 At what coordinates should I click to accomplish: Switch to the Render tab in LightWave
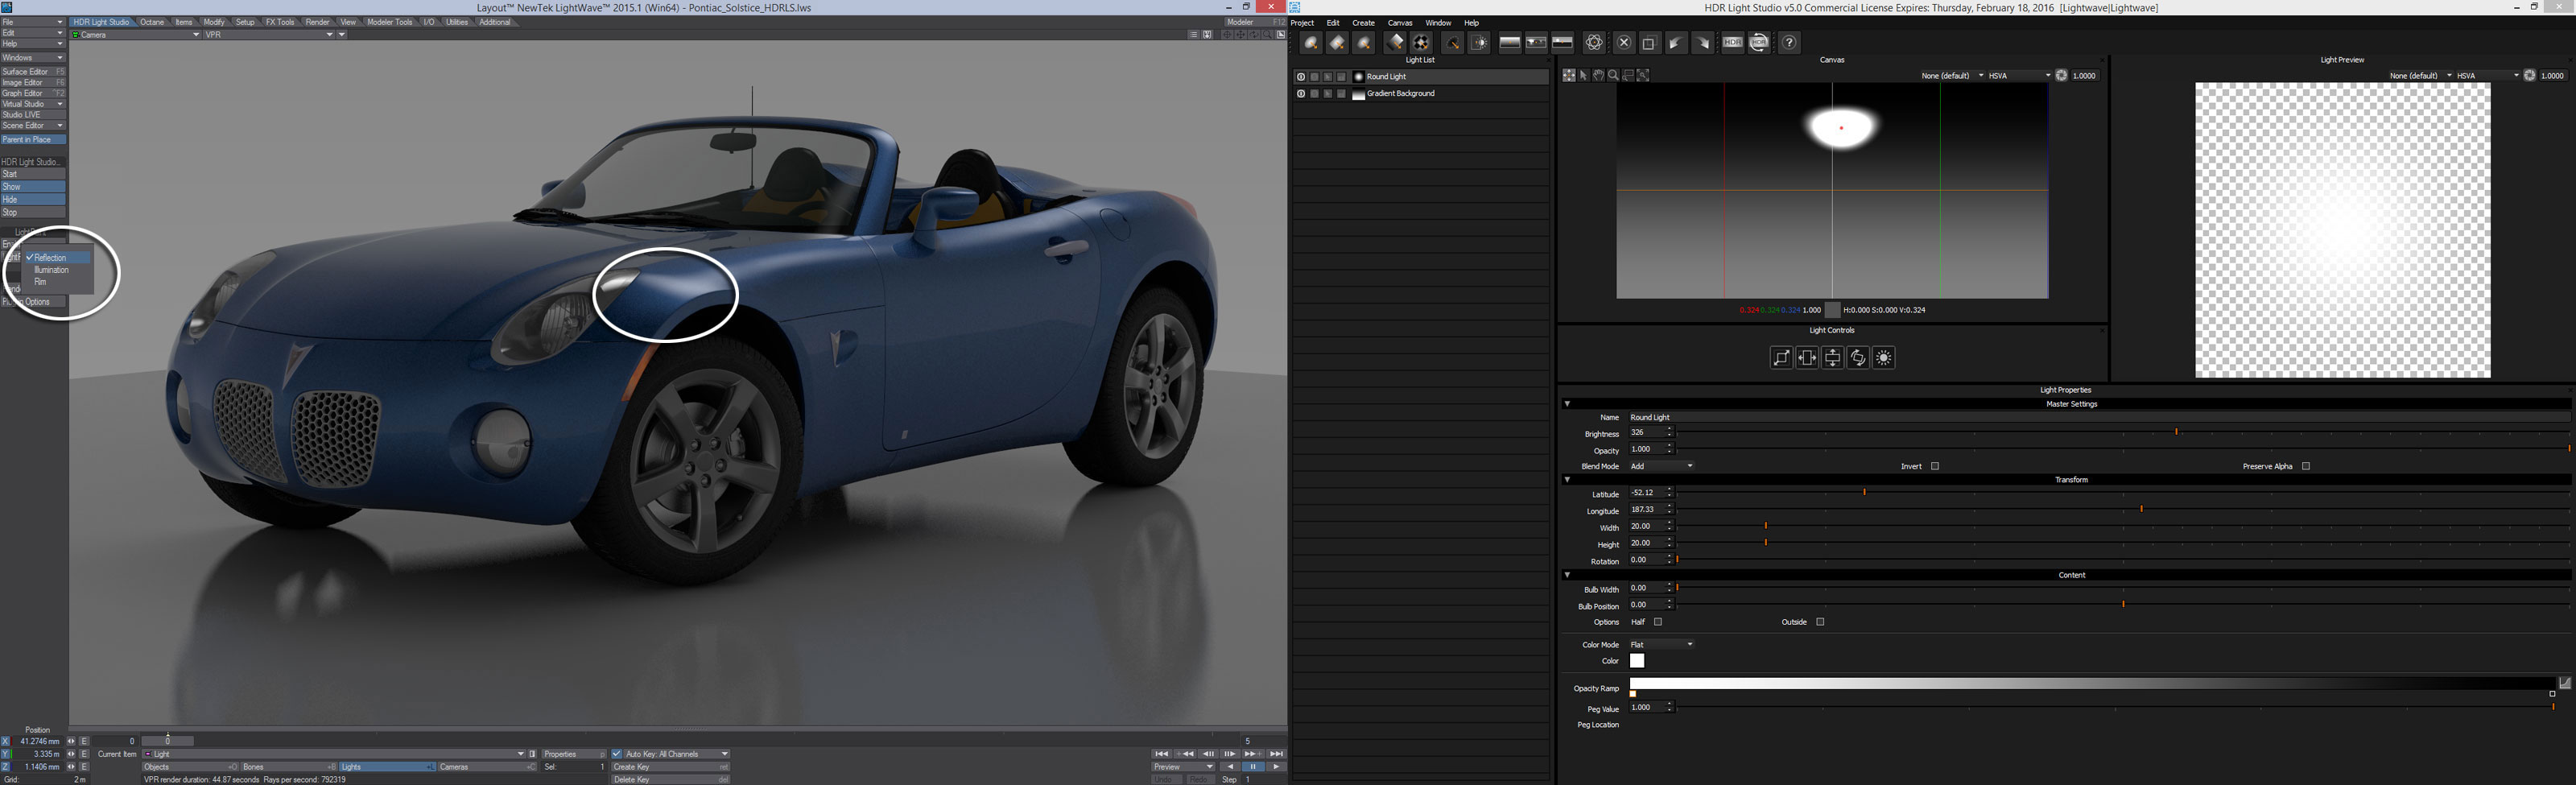tap(317, 22)
